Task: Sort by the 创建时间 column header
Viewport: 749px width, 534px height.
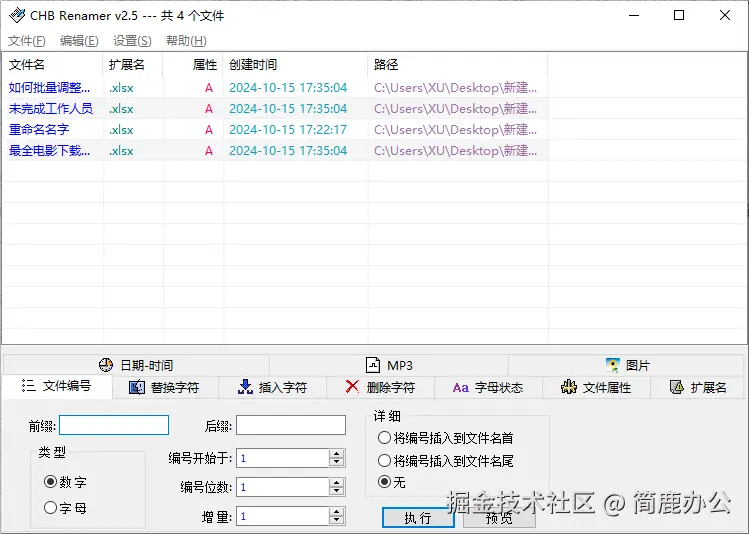Action: (x=295, y=64)
